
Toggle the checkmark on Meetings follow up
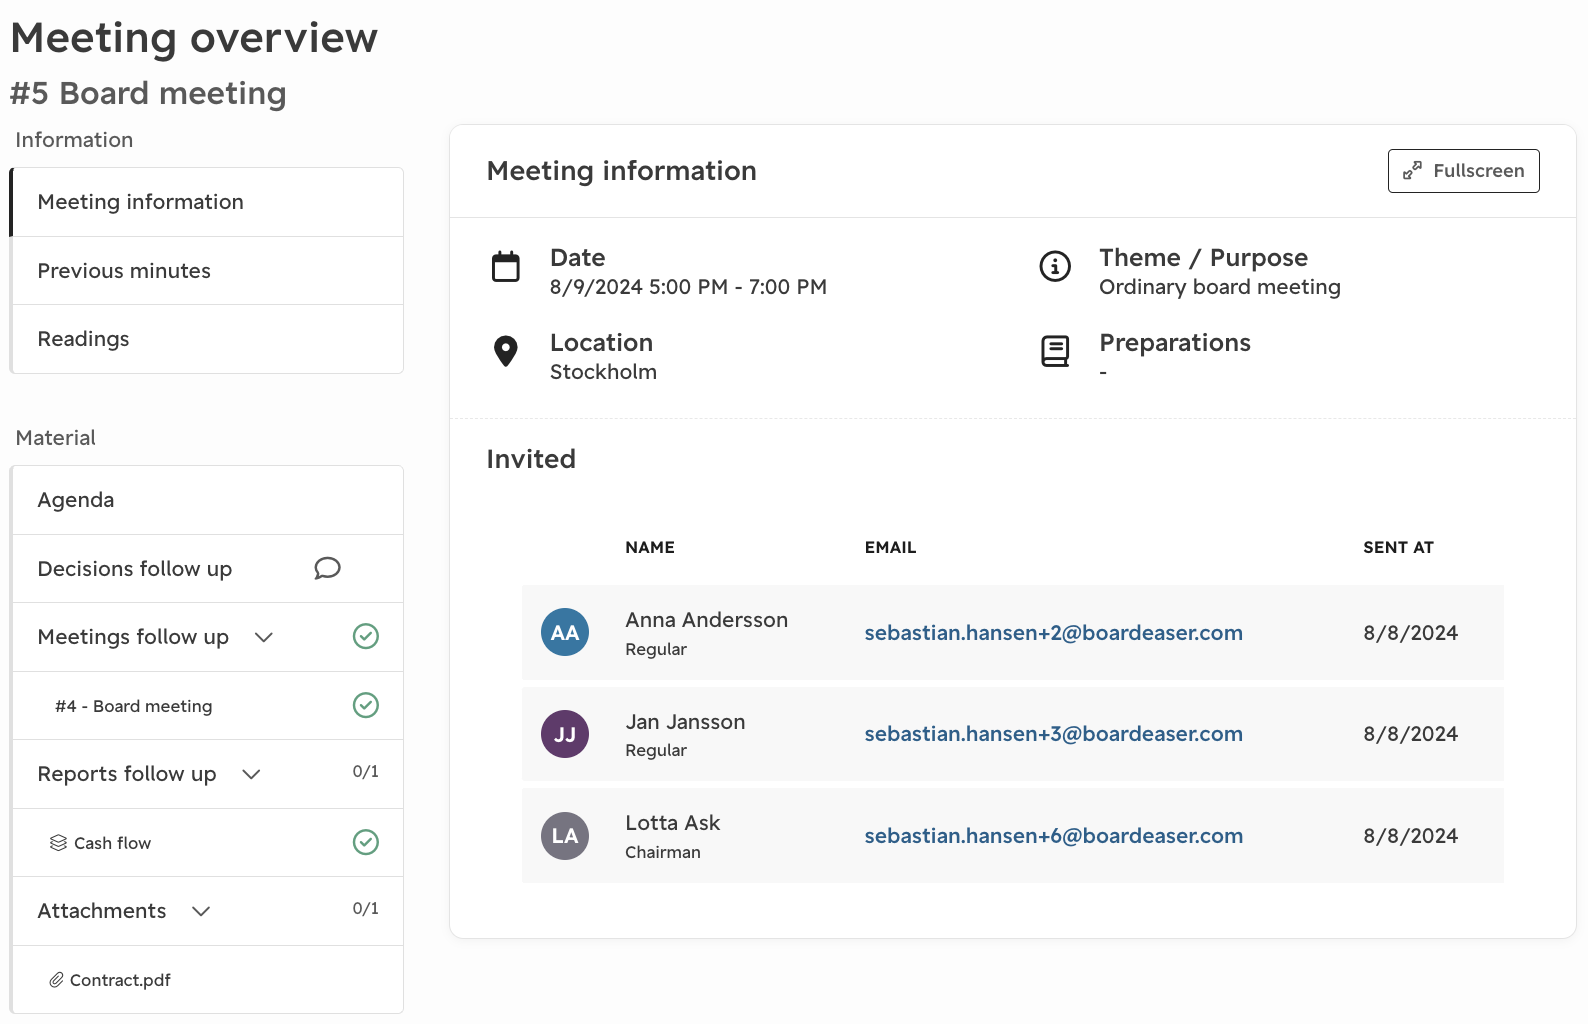(366, 636)
